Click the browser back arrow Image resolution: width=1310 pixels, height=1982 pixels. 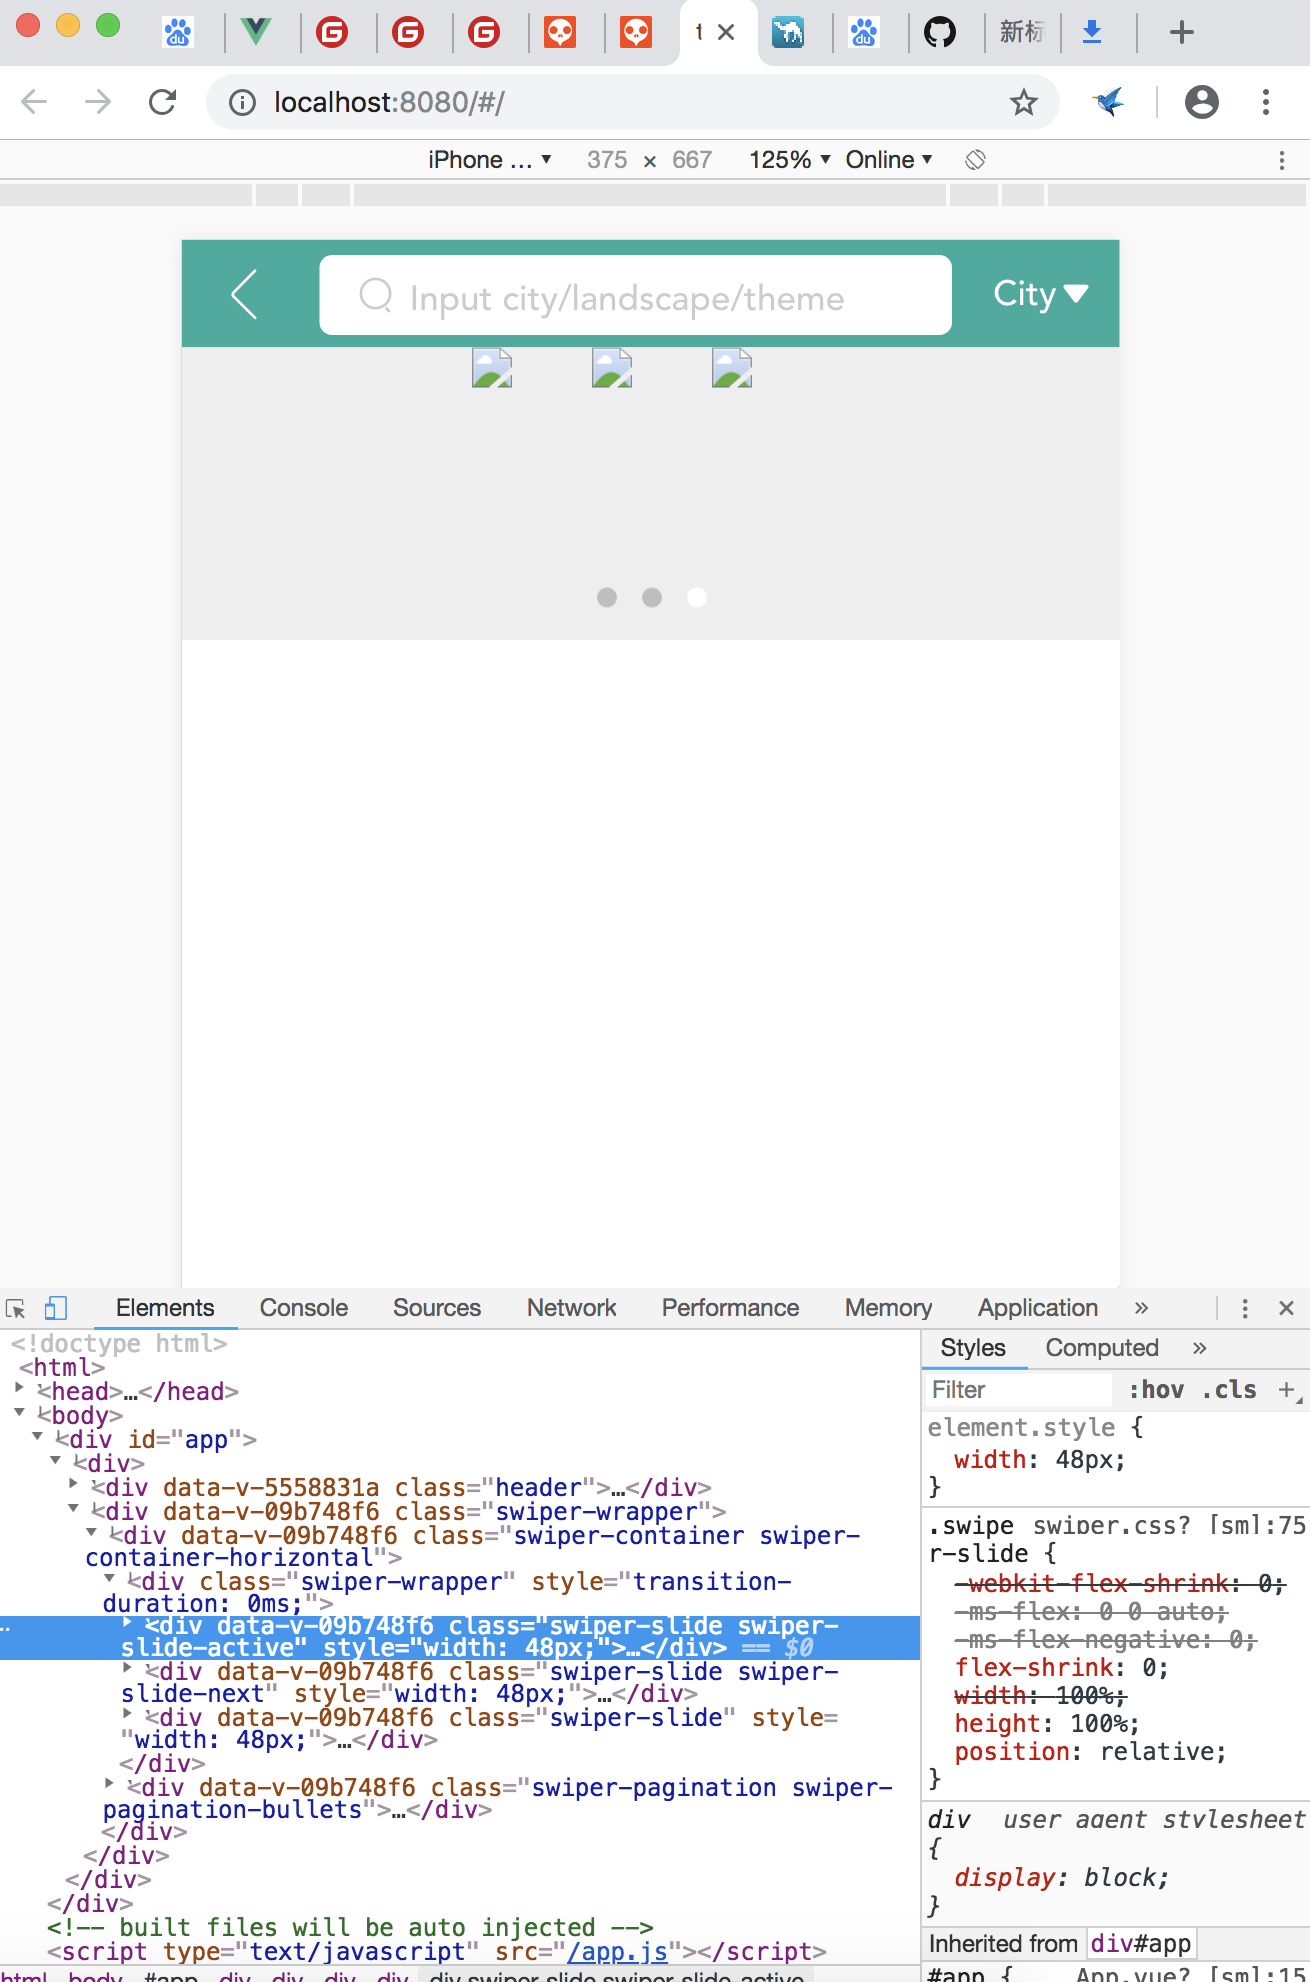34,102
